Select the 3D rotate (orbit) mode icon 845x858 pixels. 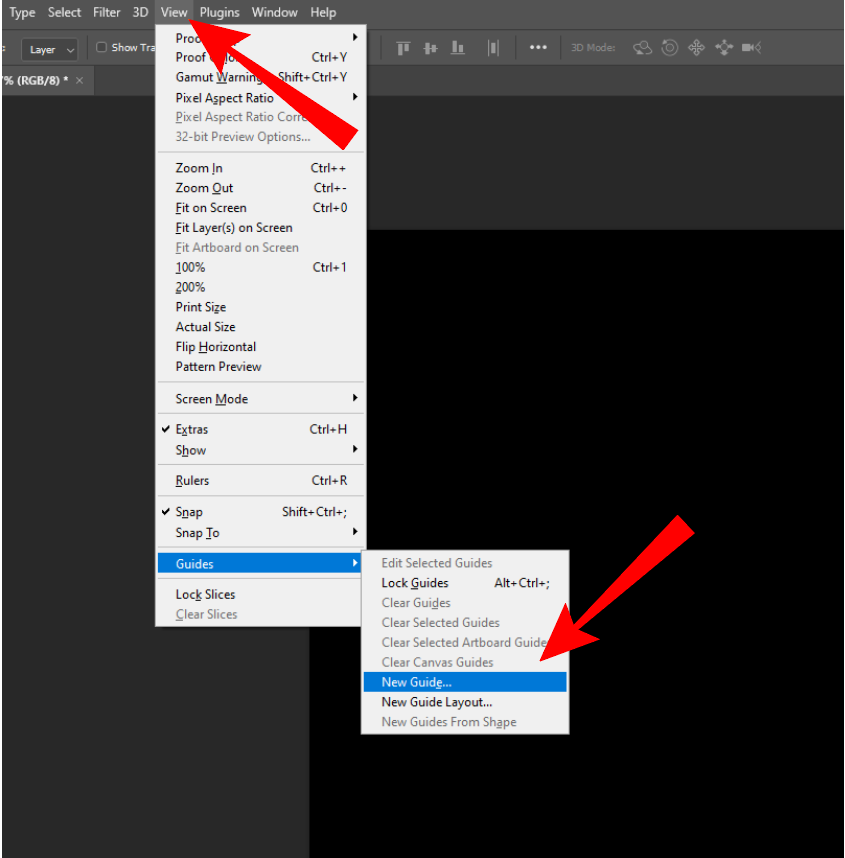[x=643, y=48]
